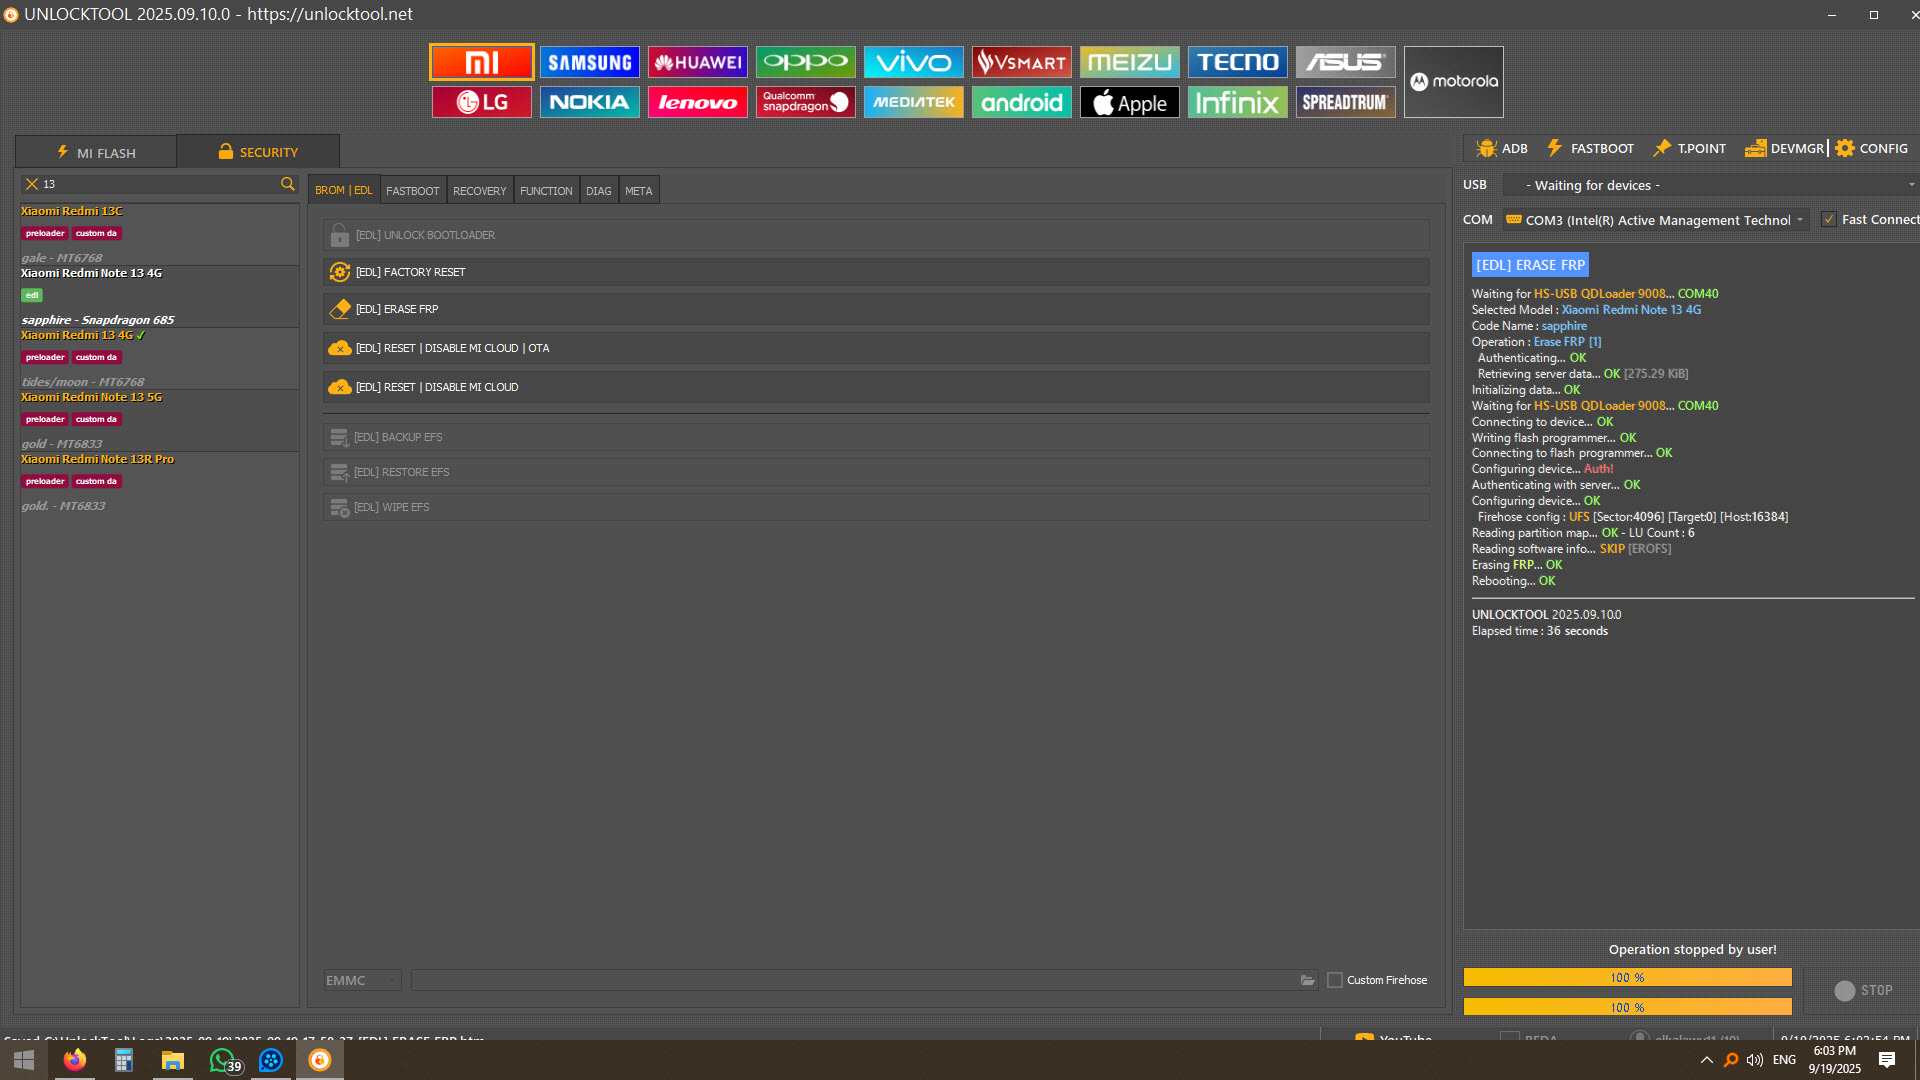This screenshot has height=1080, width=1920.
Task: Click the magnifier icon in model search
Action: coord(288,184)
